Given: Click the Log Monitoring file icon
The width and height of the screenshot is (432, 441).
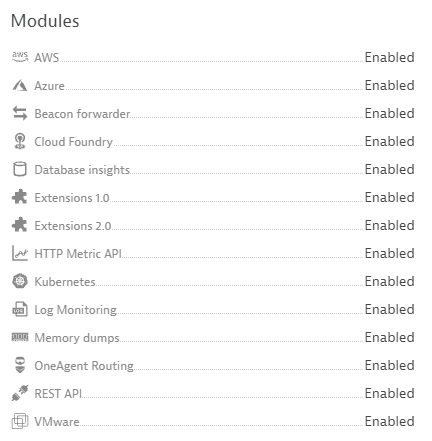Looking at the screenshot, I should click(20, 309).
